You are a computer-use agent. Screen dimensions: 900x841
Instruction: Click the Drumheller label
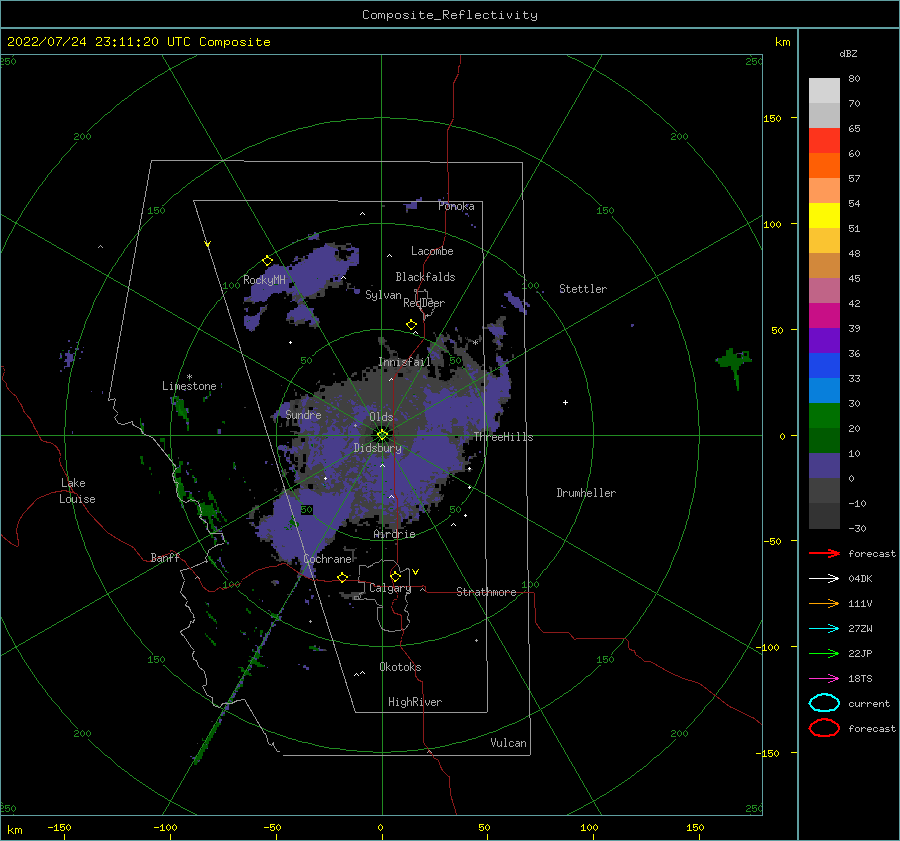(586, 493)
